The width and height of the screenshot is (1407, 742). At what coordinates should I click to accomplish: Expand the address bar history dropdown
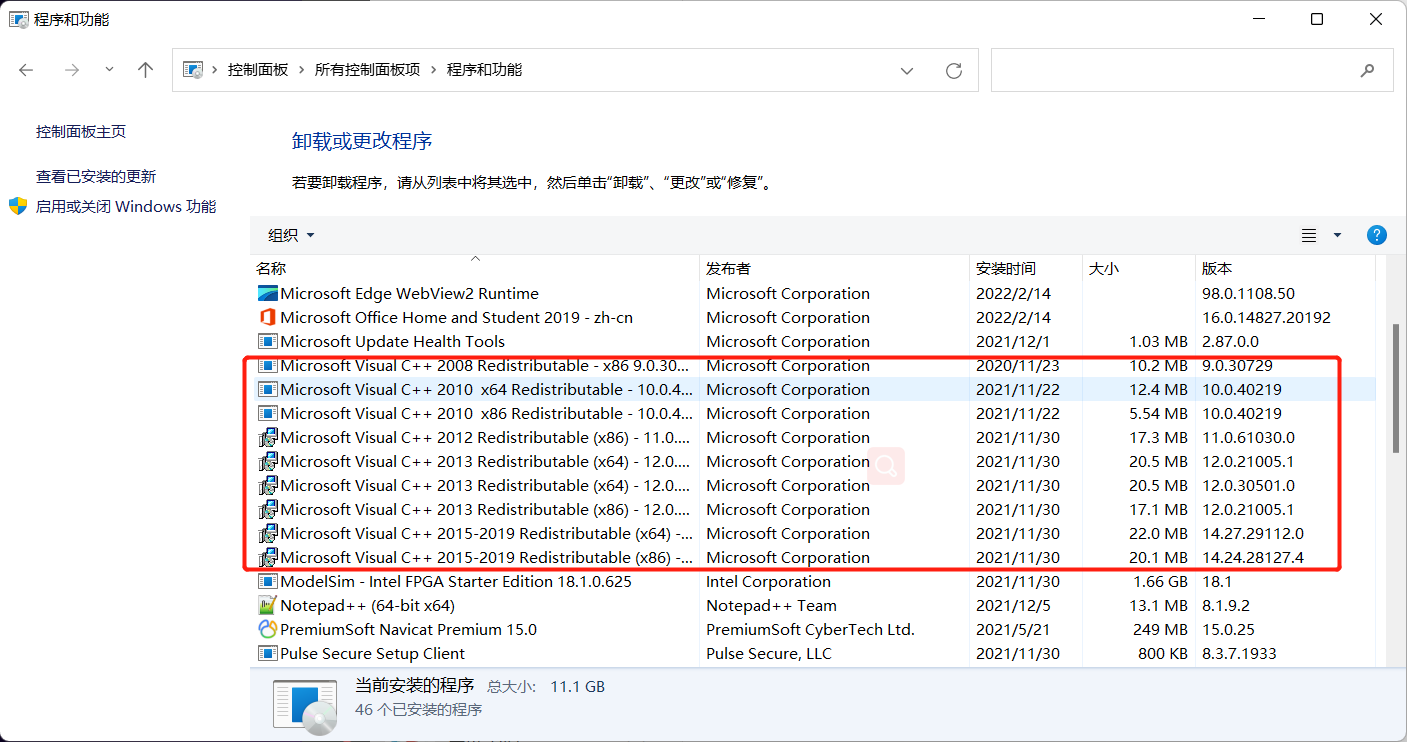click(x=907, y=71)
